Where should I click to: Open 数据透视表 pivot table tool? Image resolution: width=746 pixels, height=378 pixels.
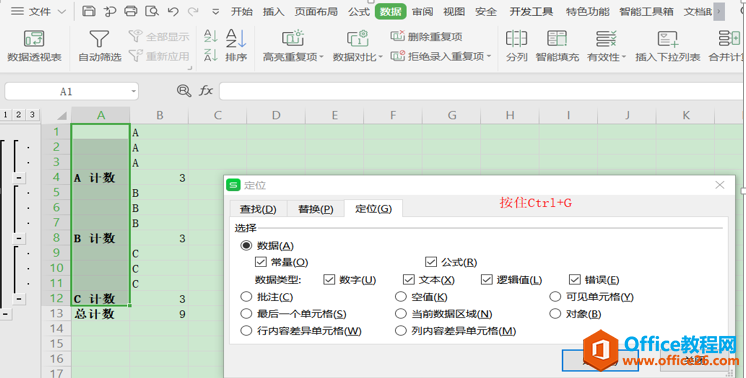point(34,46)
